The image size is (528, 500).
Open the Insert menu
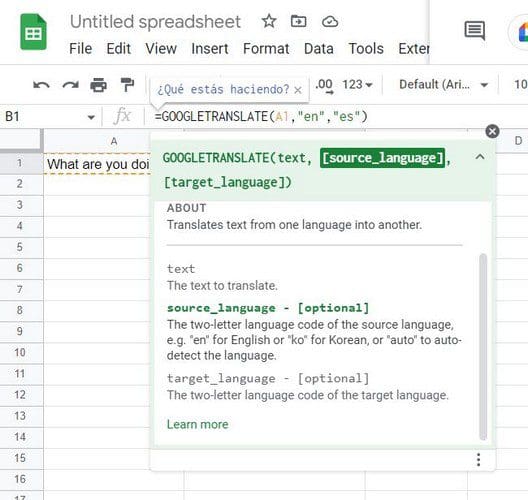coord(210,48)
